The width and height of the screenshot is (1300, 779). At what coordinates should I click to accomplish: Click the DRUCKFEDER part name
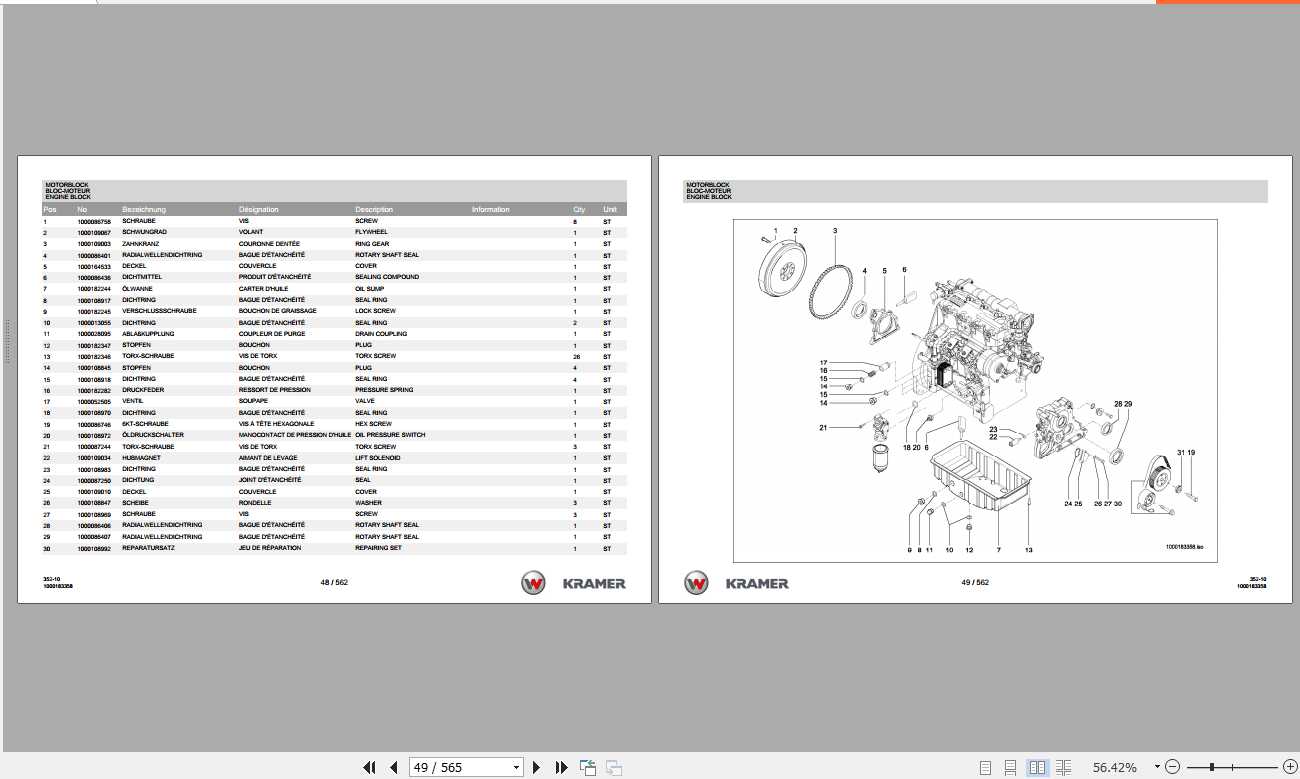click(x=143, y=390)
